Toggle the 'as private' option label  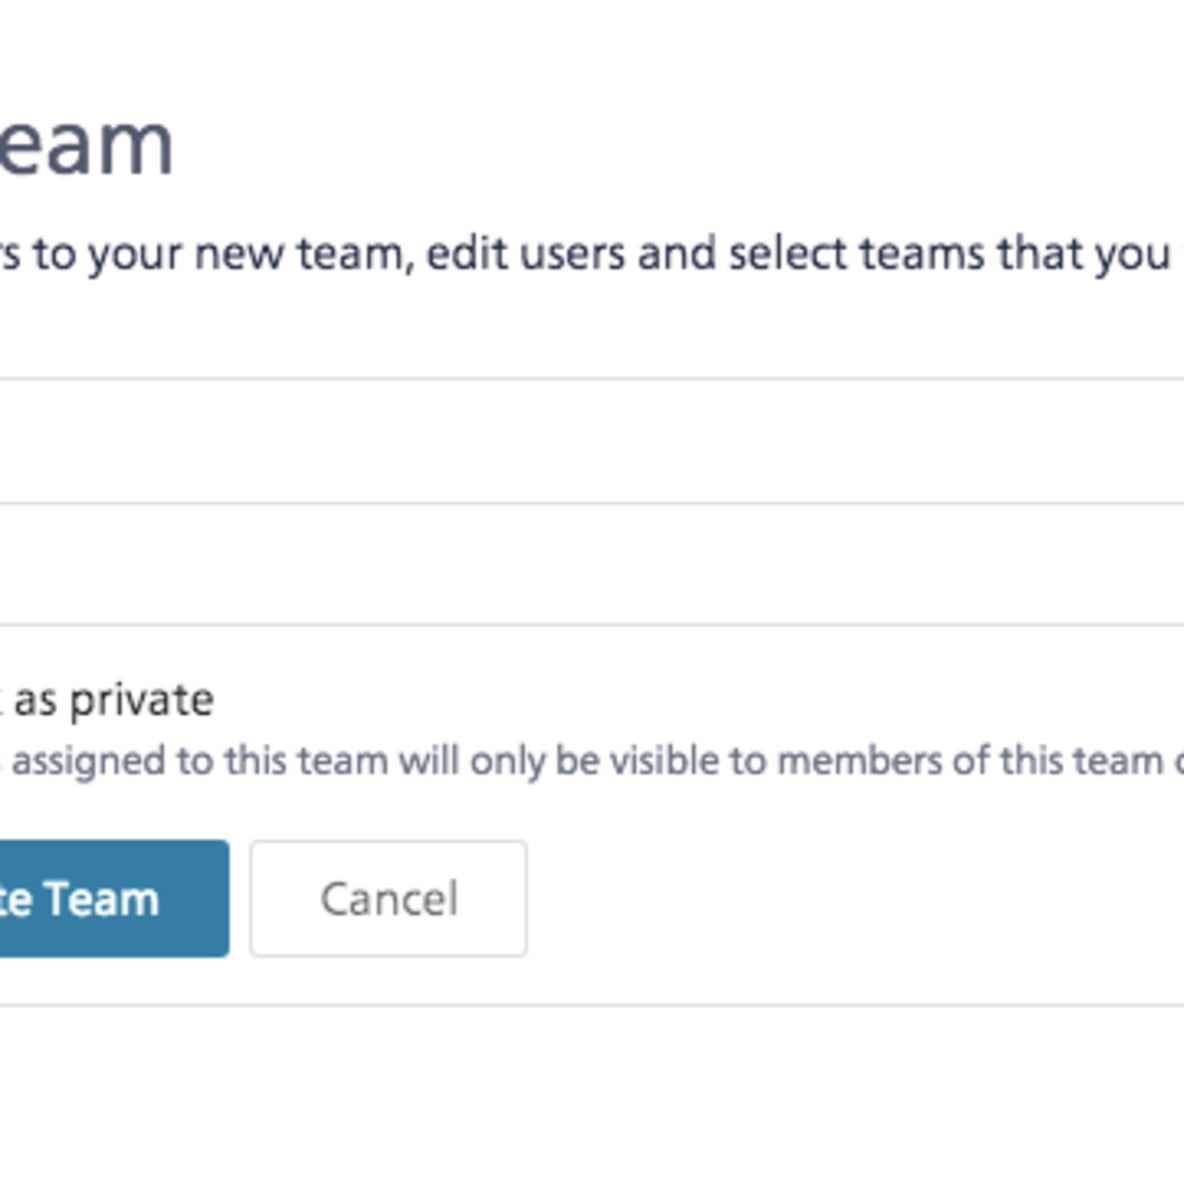[x=113, y=701]
